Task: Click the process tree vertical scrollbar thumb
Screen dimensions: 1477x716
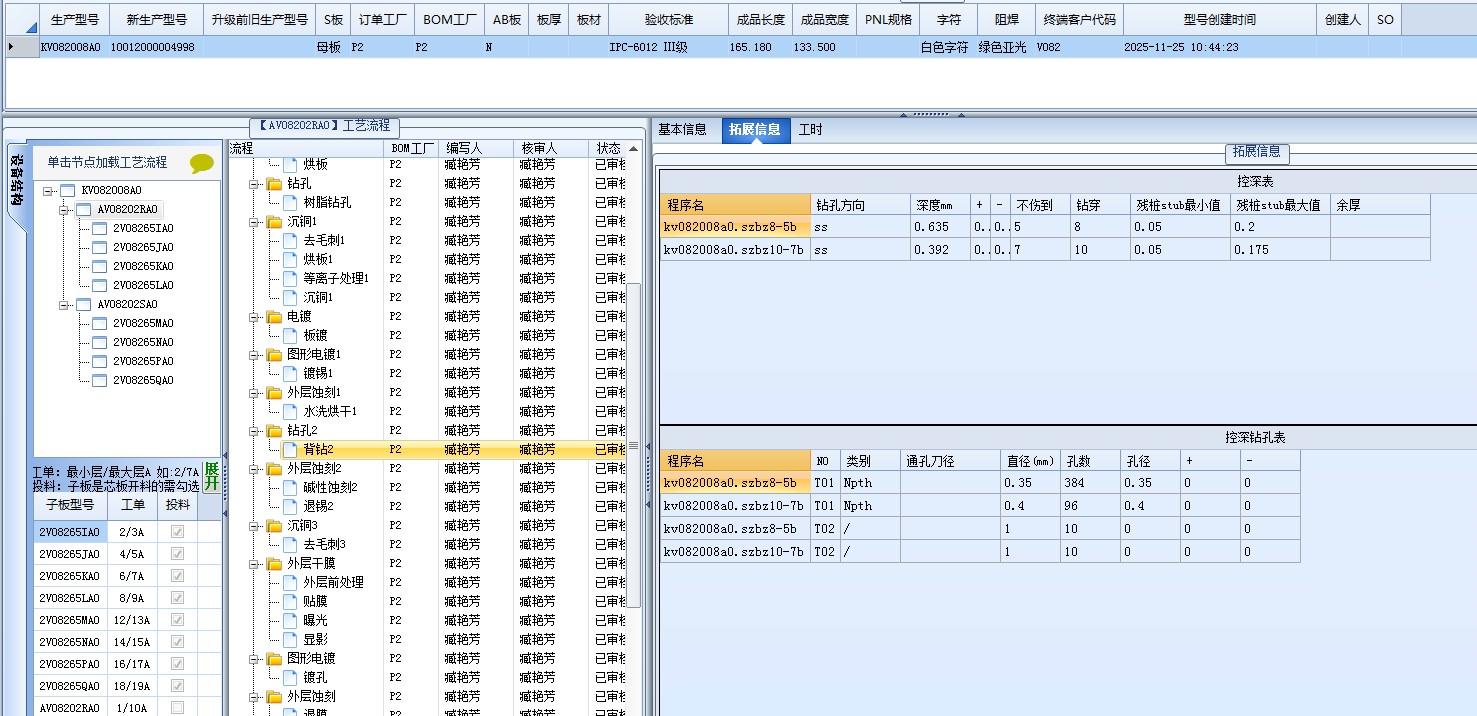Action: (633, 445)
